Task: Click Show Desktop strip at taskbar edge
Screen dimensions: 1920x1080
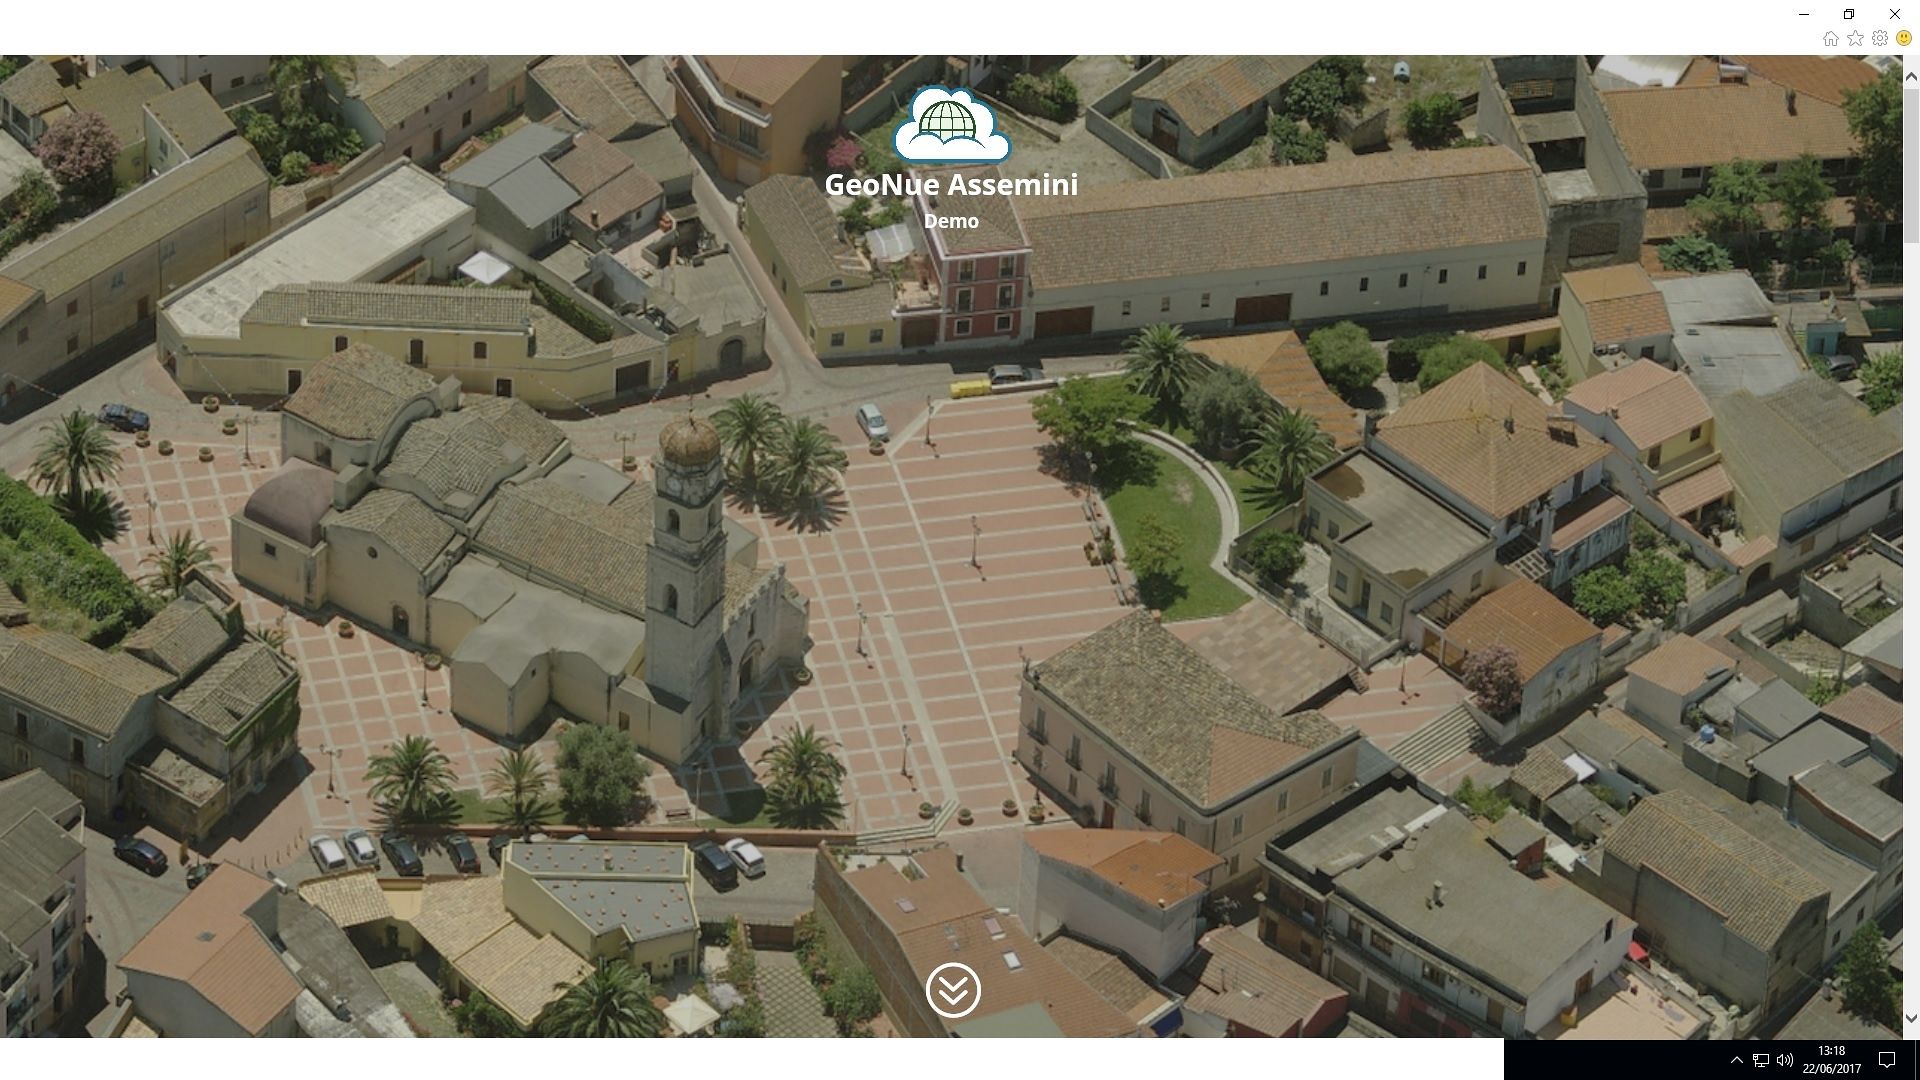Action: tap(1917, 1060)
